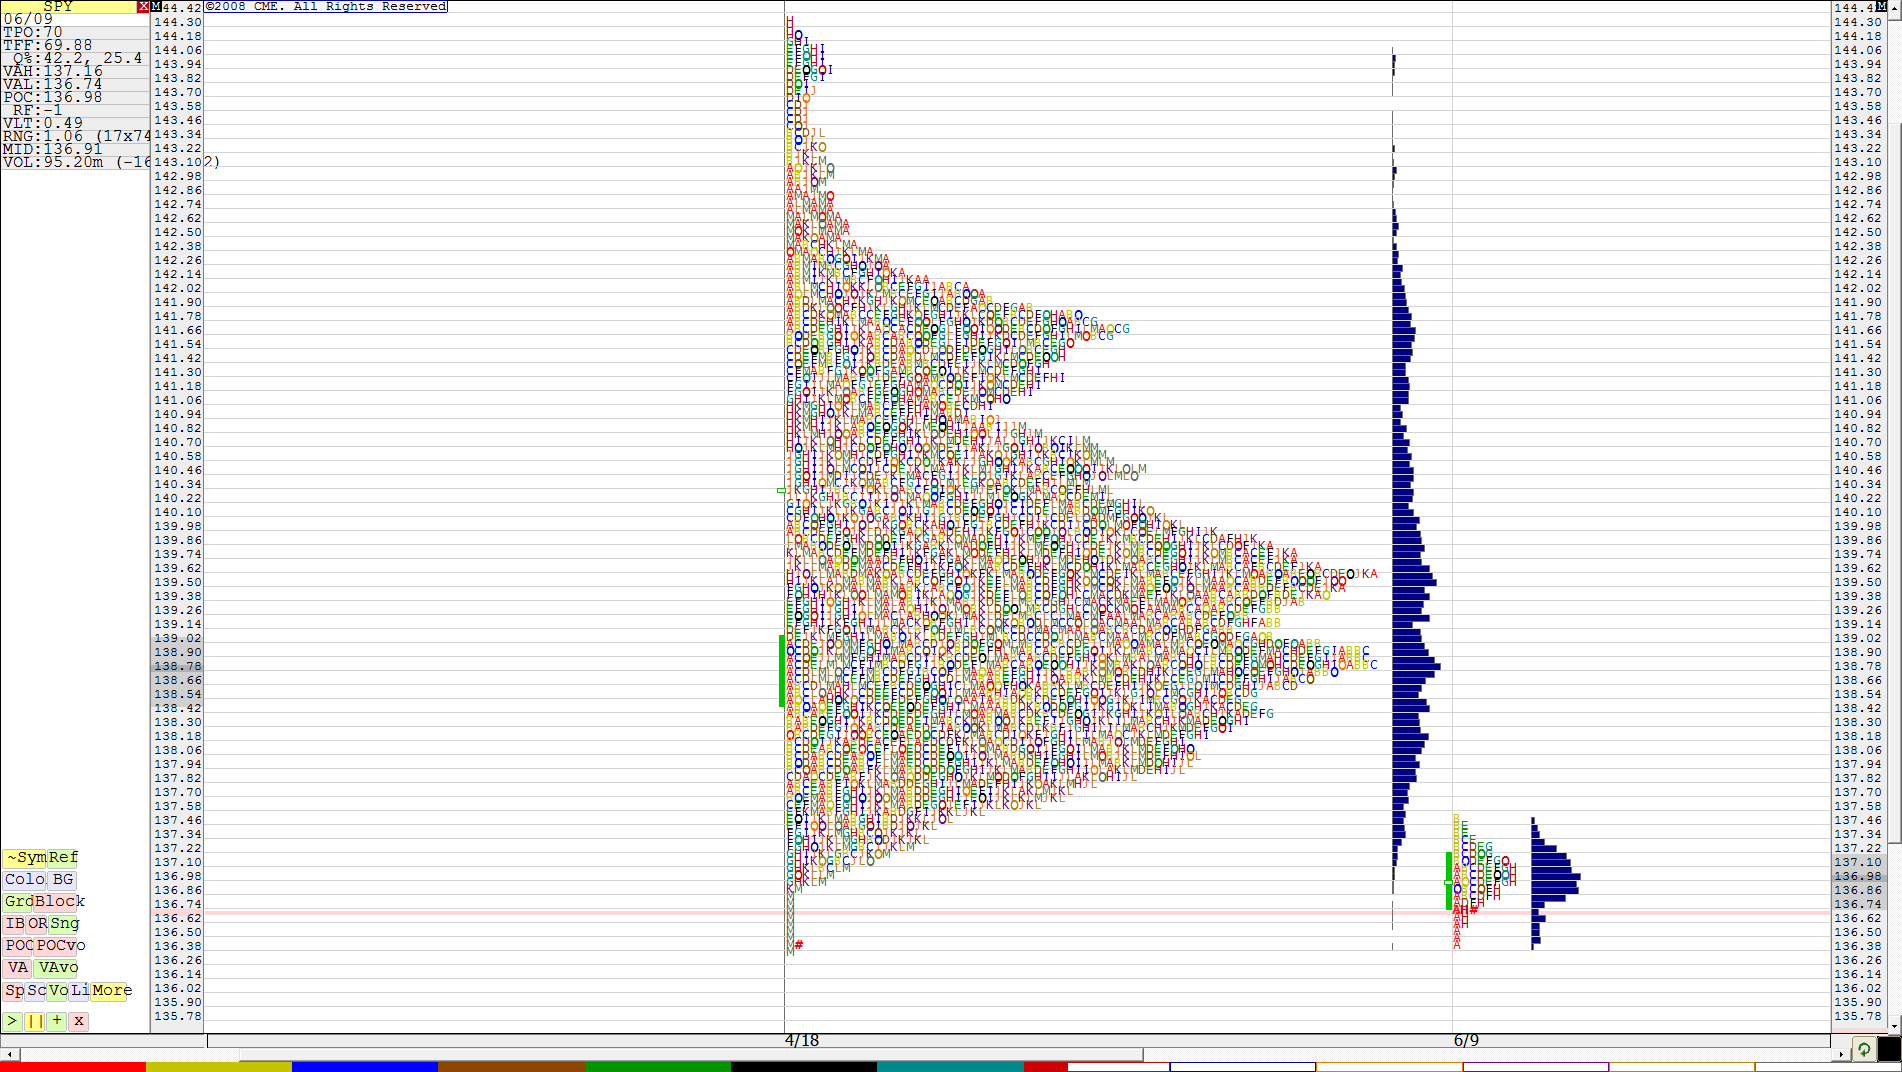The width and height of the screenshot is (1902, 1072).
Task: Toggle the Sng singles marker
Action: (64, 923)
